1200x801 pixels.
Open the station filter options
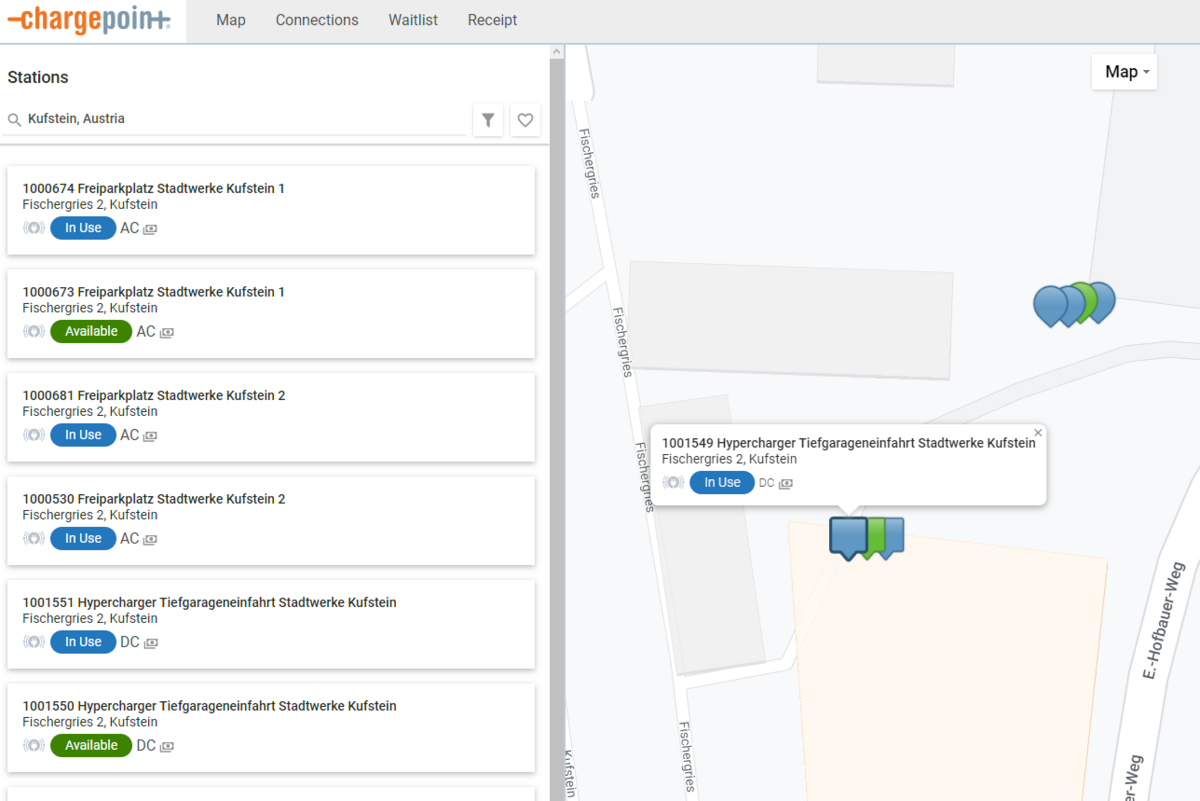pos(488,120)
